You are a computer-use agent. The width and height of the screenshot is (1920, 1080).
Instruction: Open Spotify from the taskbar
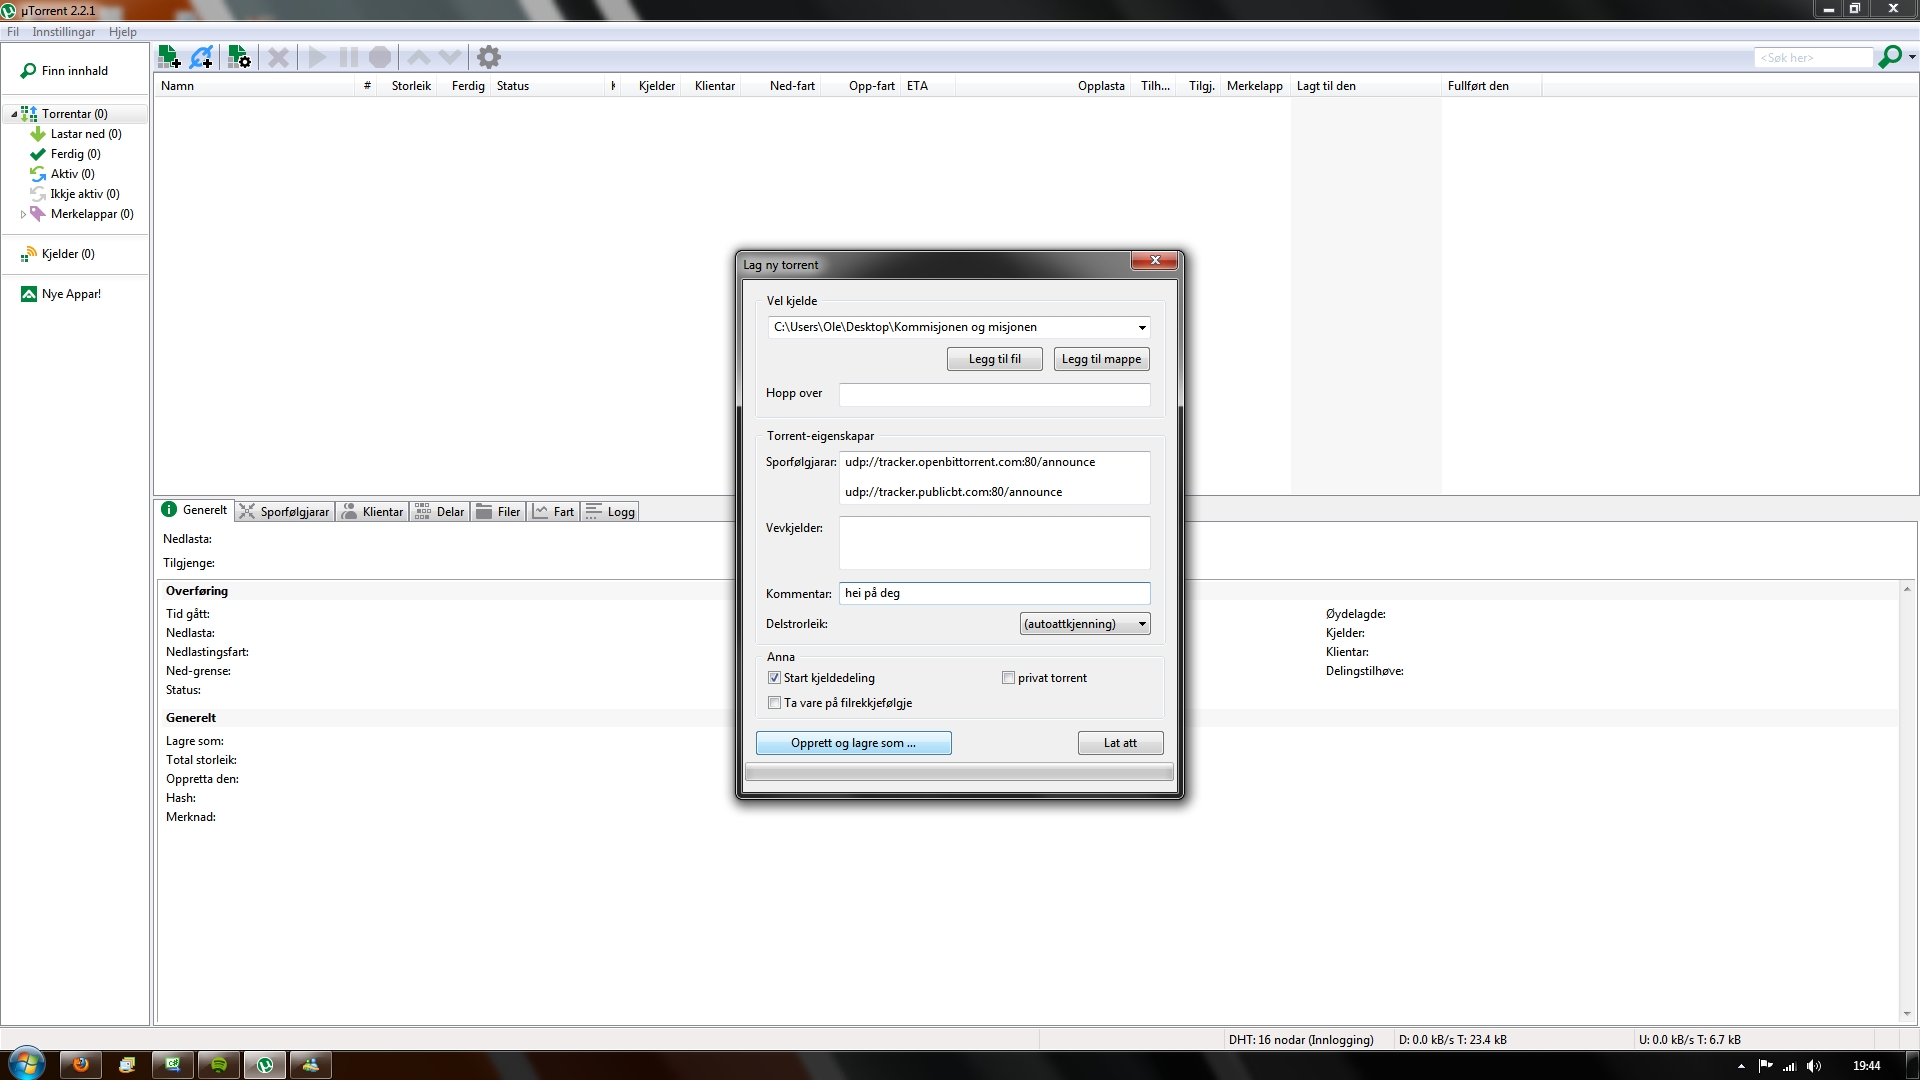pyautogui.click(x=219, y=1065)
